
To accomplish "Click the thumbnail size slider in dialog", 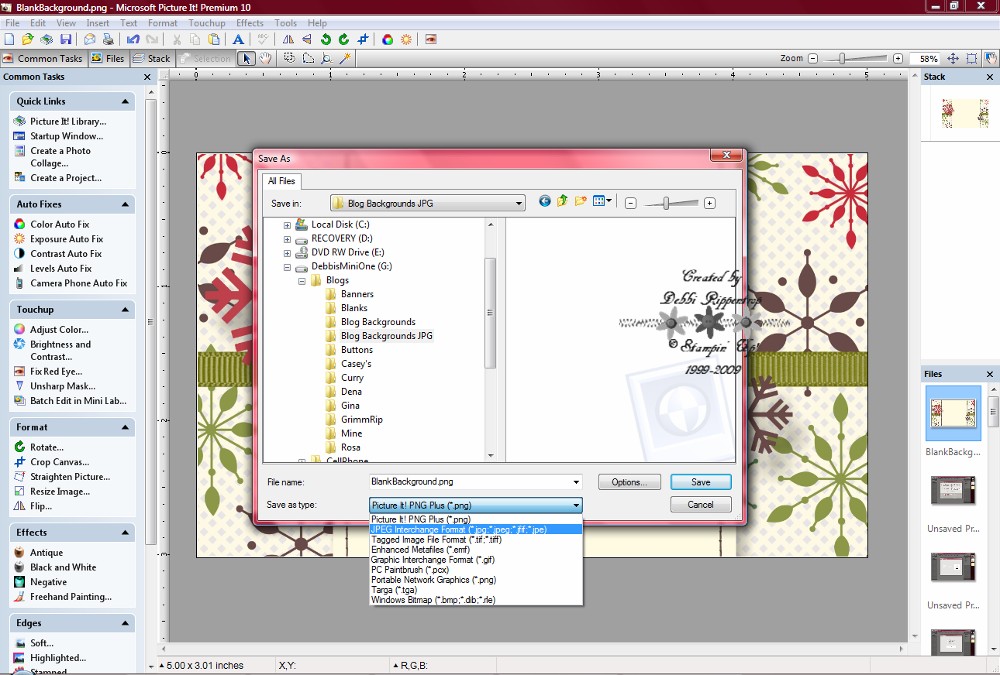I will click(666, 204).
